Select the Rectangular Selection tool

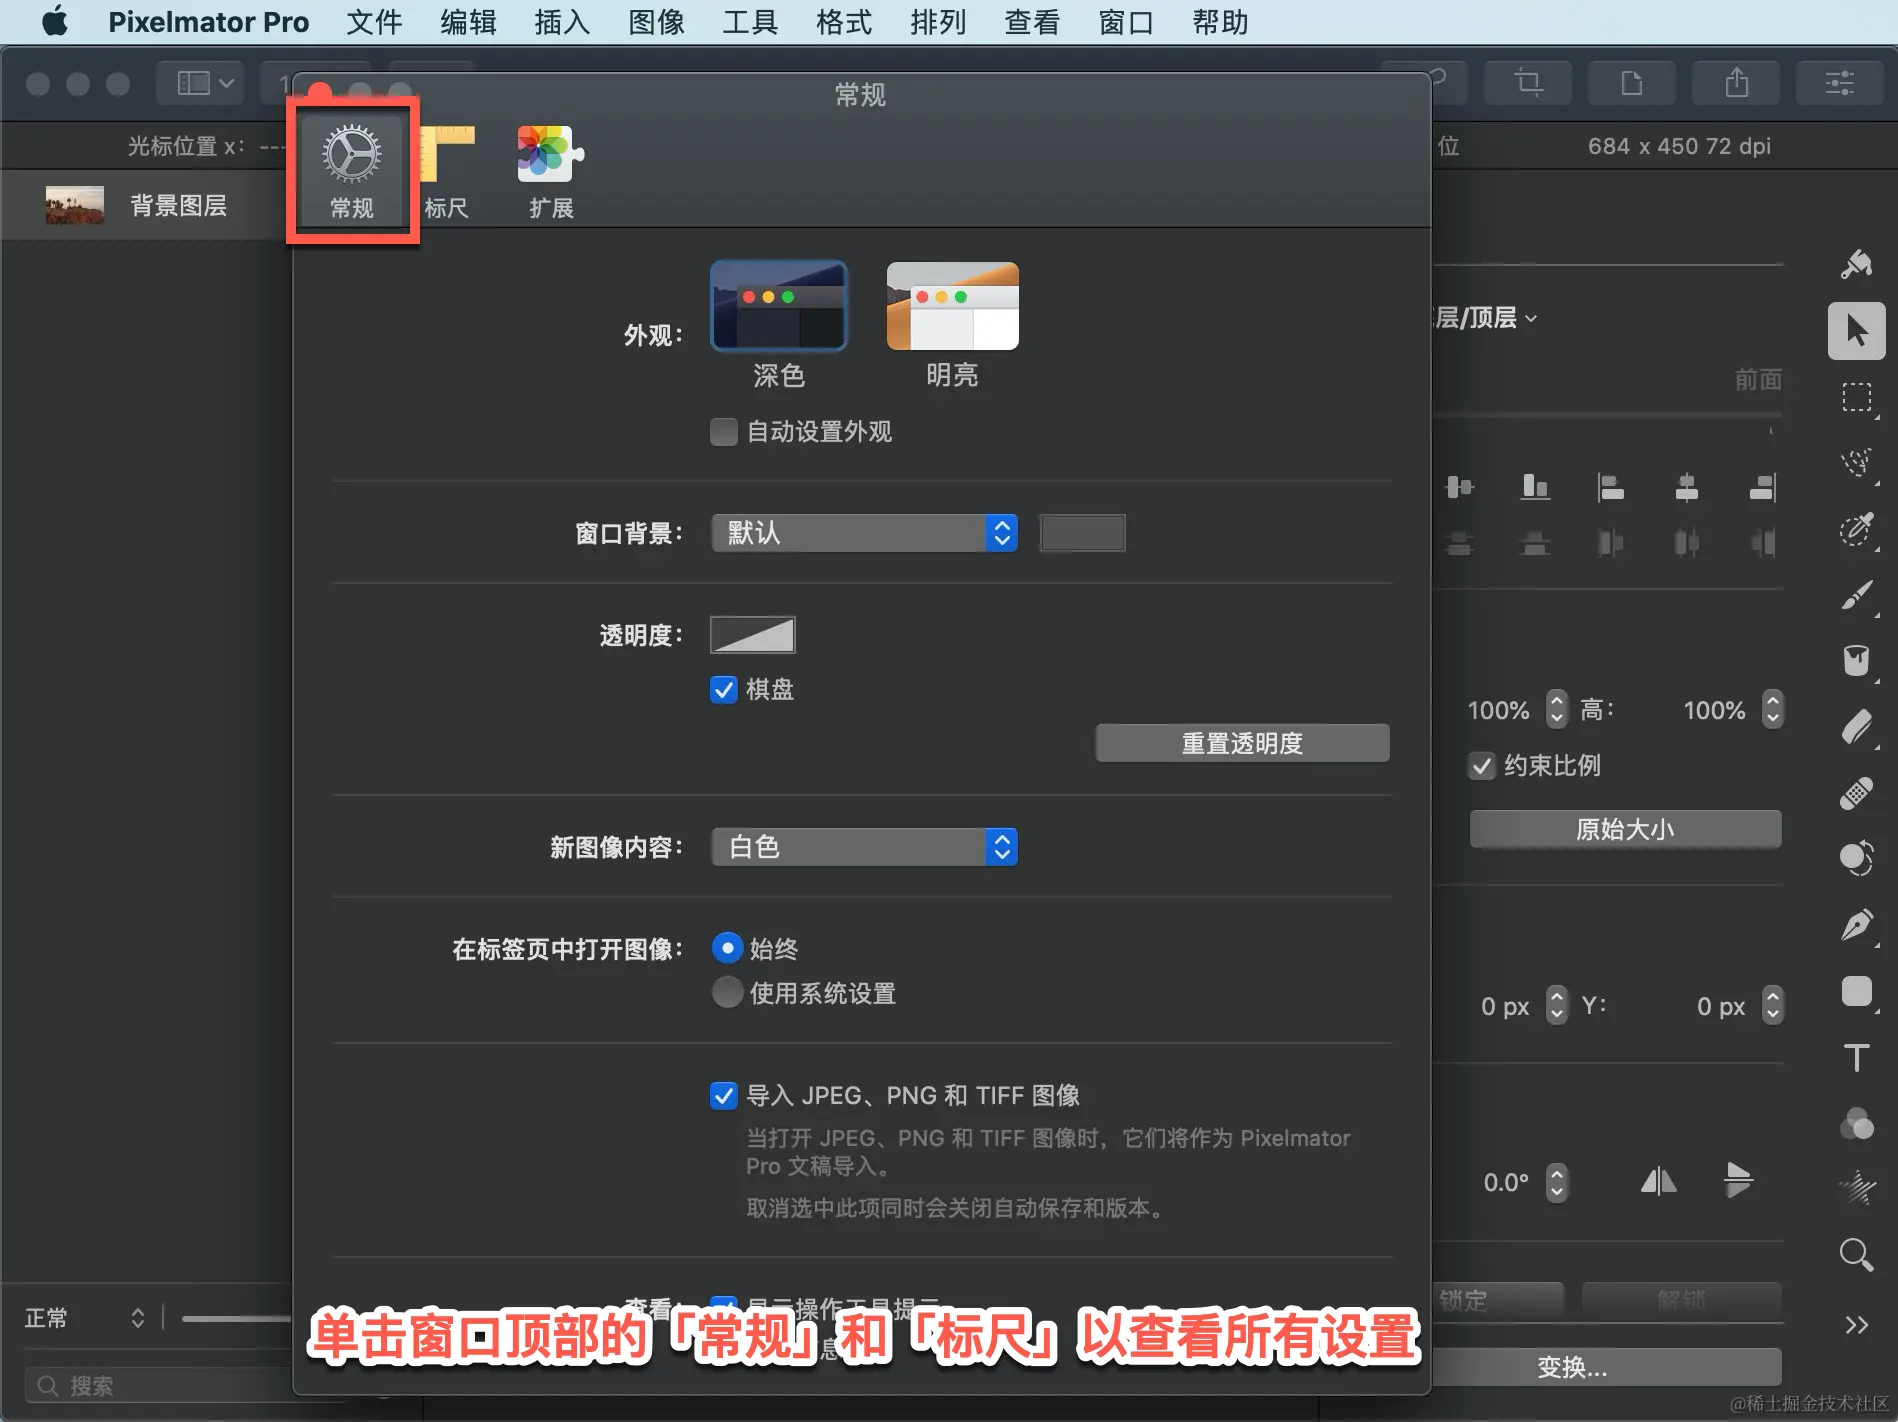[1857, 397]
